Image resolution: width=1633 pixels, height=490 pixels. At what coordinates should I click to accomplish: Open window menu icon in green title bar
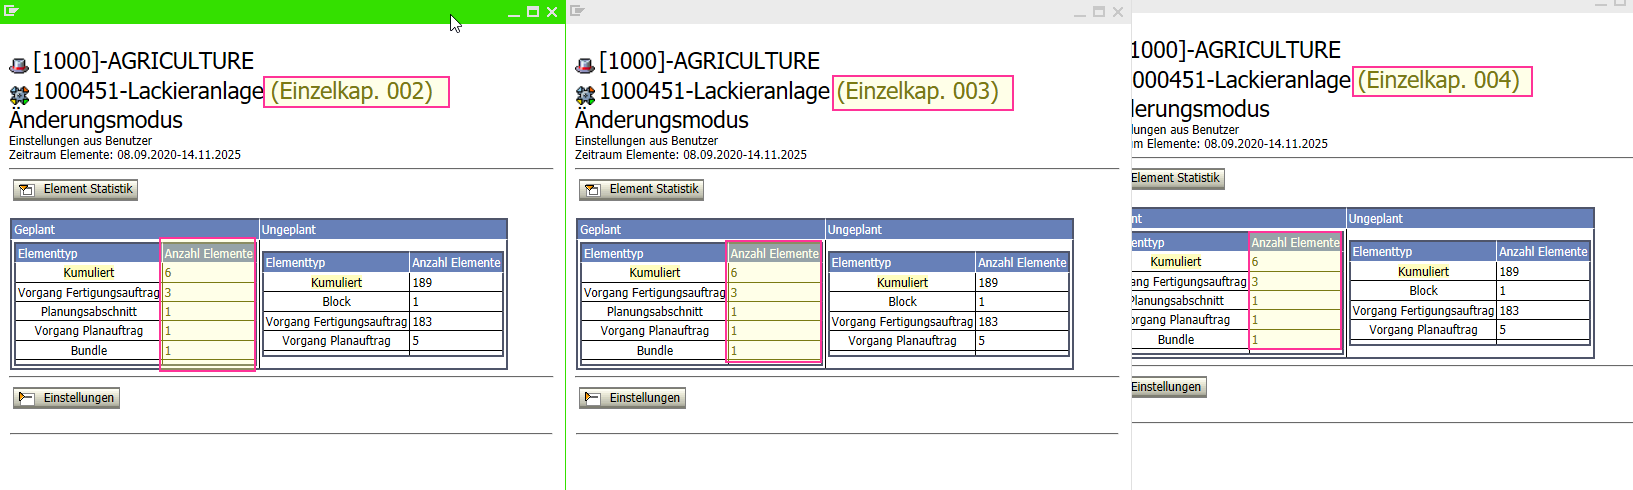11,11
